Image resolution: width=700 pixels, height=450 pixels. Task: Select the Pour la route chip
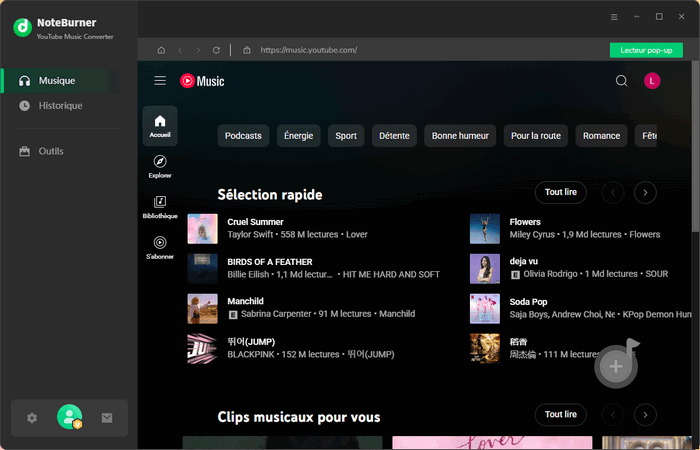click(x=536, y=136)
